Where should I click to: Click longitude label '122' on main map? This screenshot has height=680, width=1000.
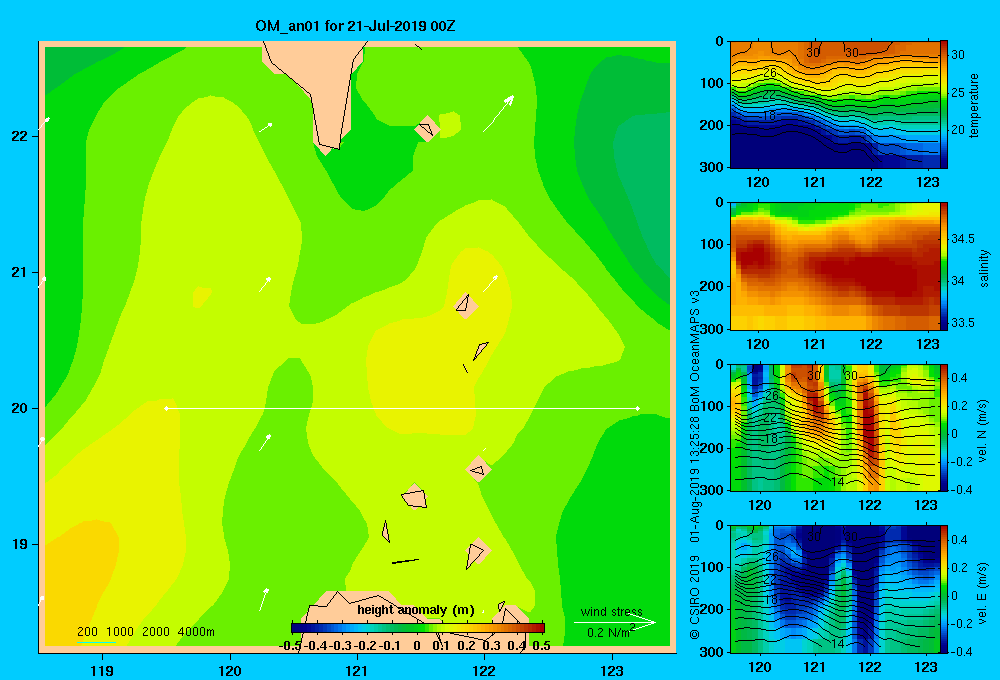(x=484, y=670)
